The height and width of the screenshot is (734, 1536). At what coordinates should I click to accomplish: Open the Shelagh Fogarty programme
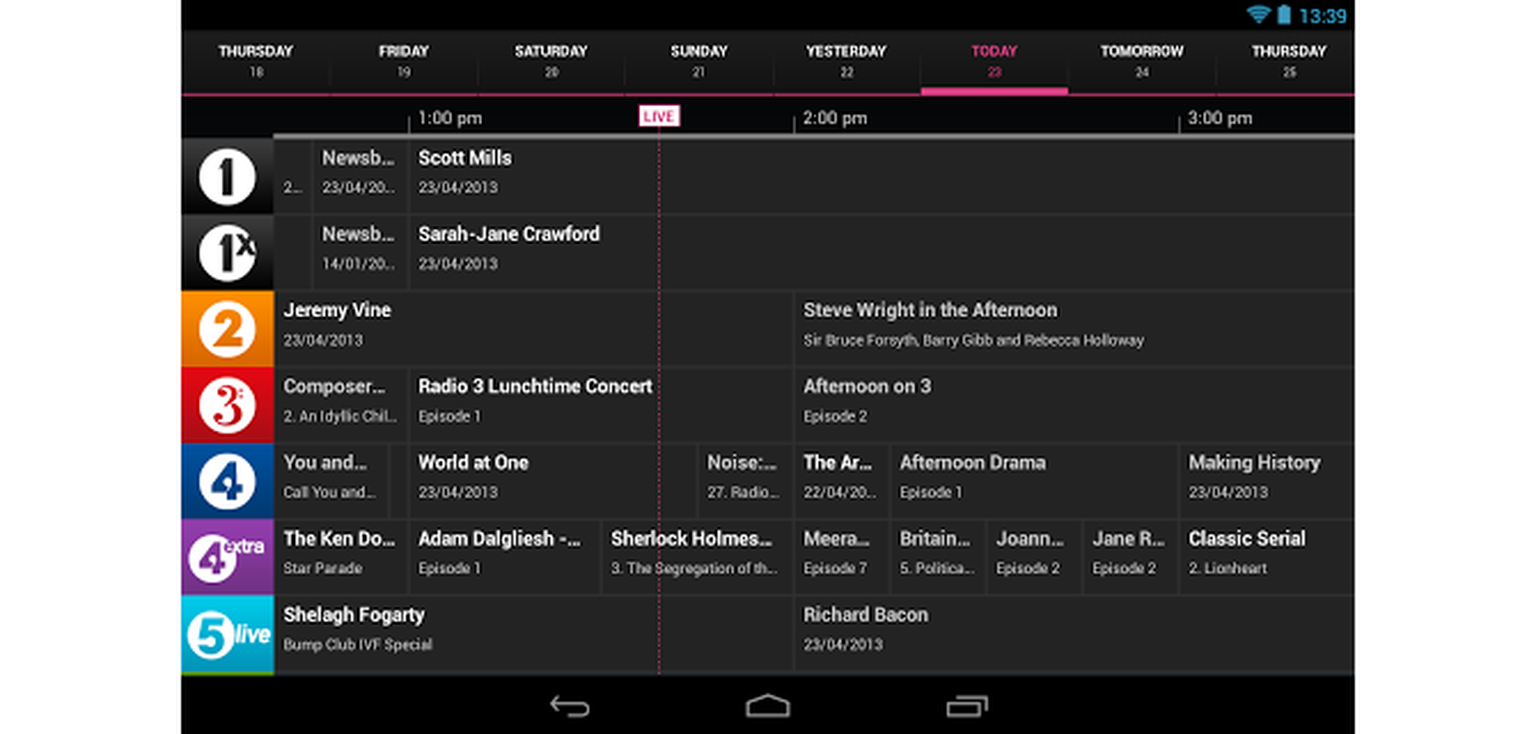(x=533, y=633)
